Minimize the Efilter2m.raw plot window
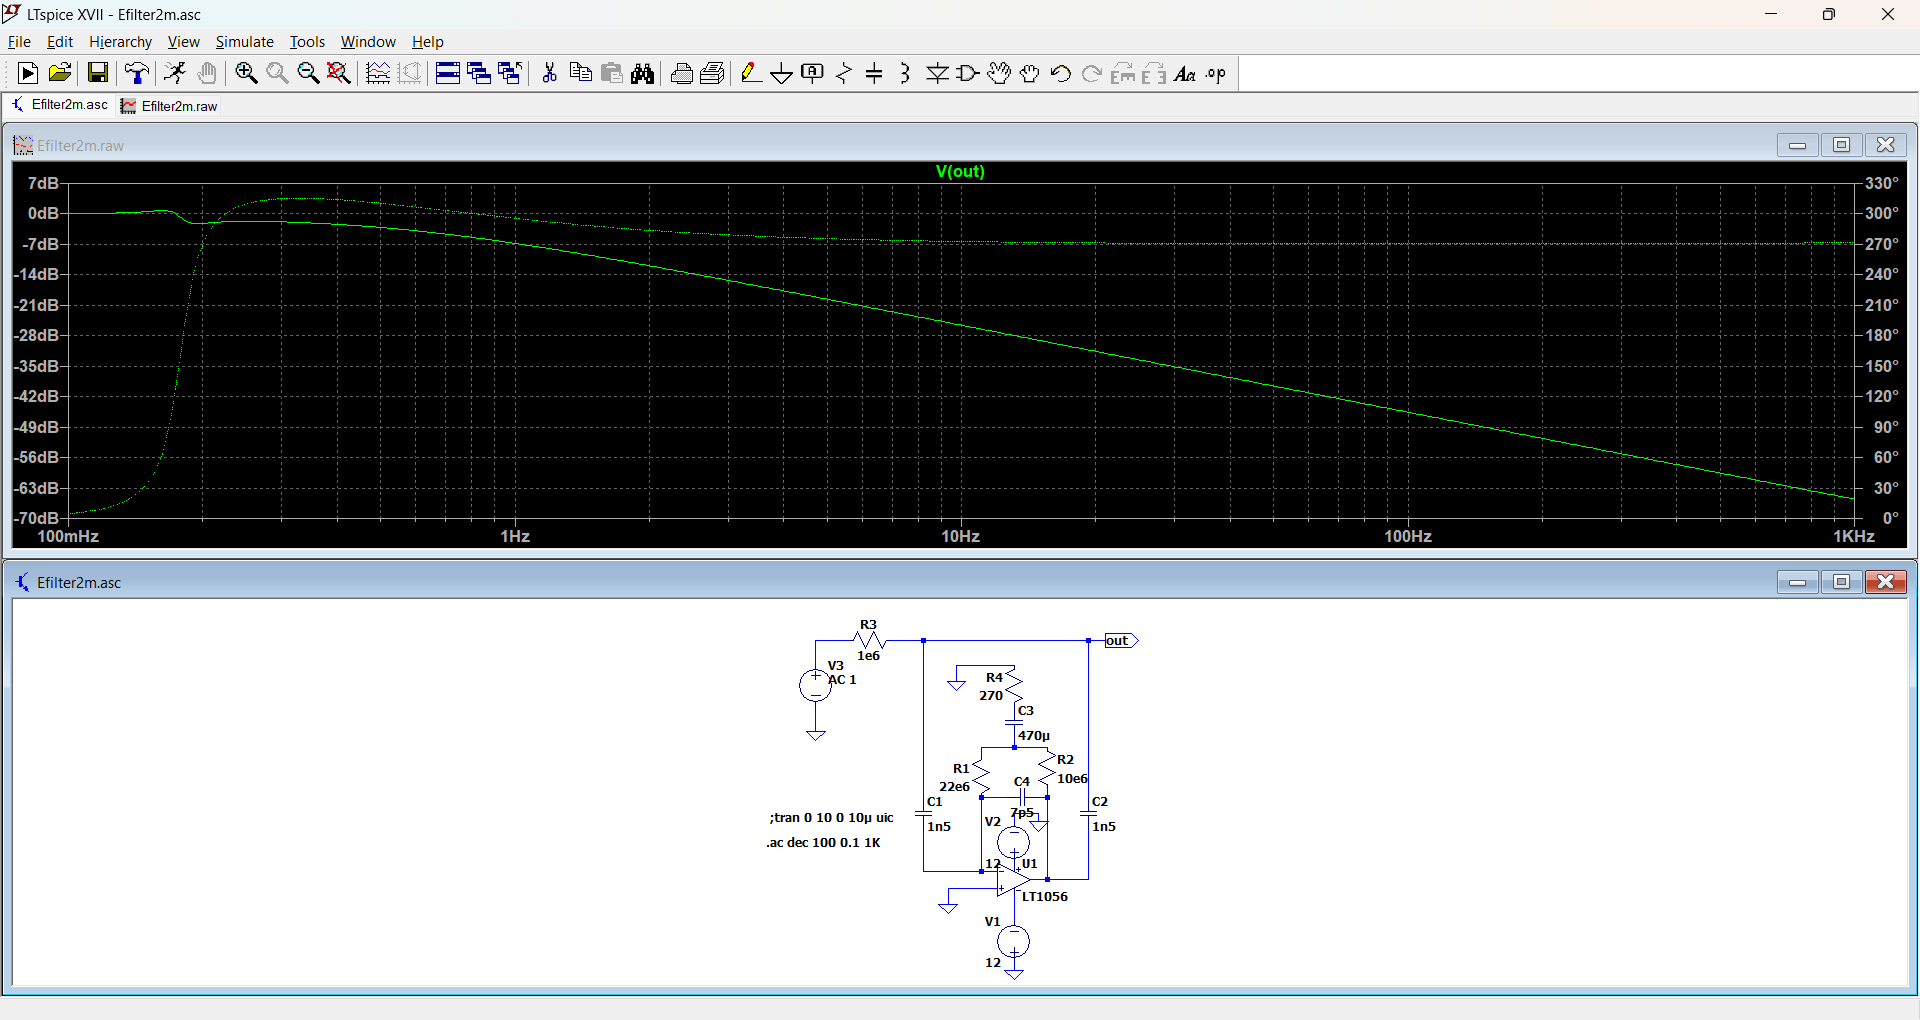Image resolution: width=1920 pixels, height=1020 pixels. [x=1797, y=145]
